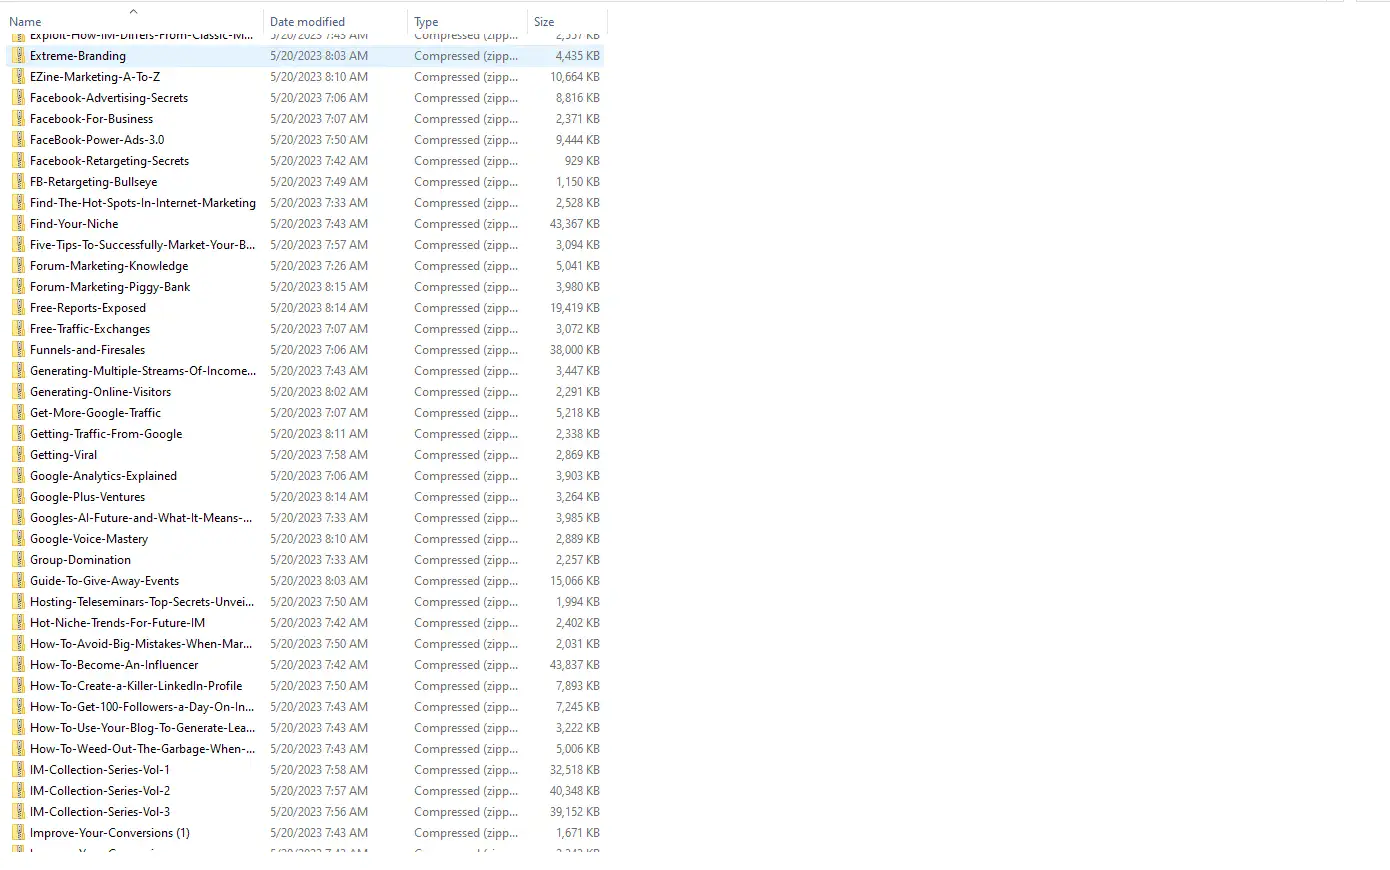Select the Five-Tips-To-Successfully-Market-Your-B... file name
Viewport: 1390px width, 870px height.
(x=143, y=245)
